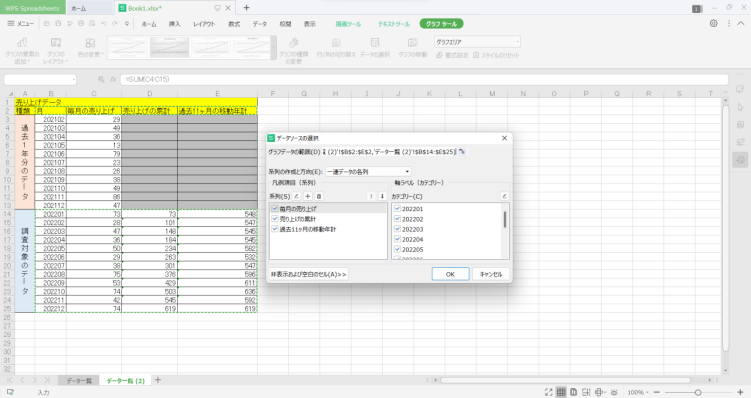Viewport: 751px width, 398px height.
Task: Click the sheet horizontal scrollbar
Action: tap(566, 380)
